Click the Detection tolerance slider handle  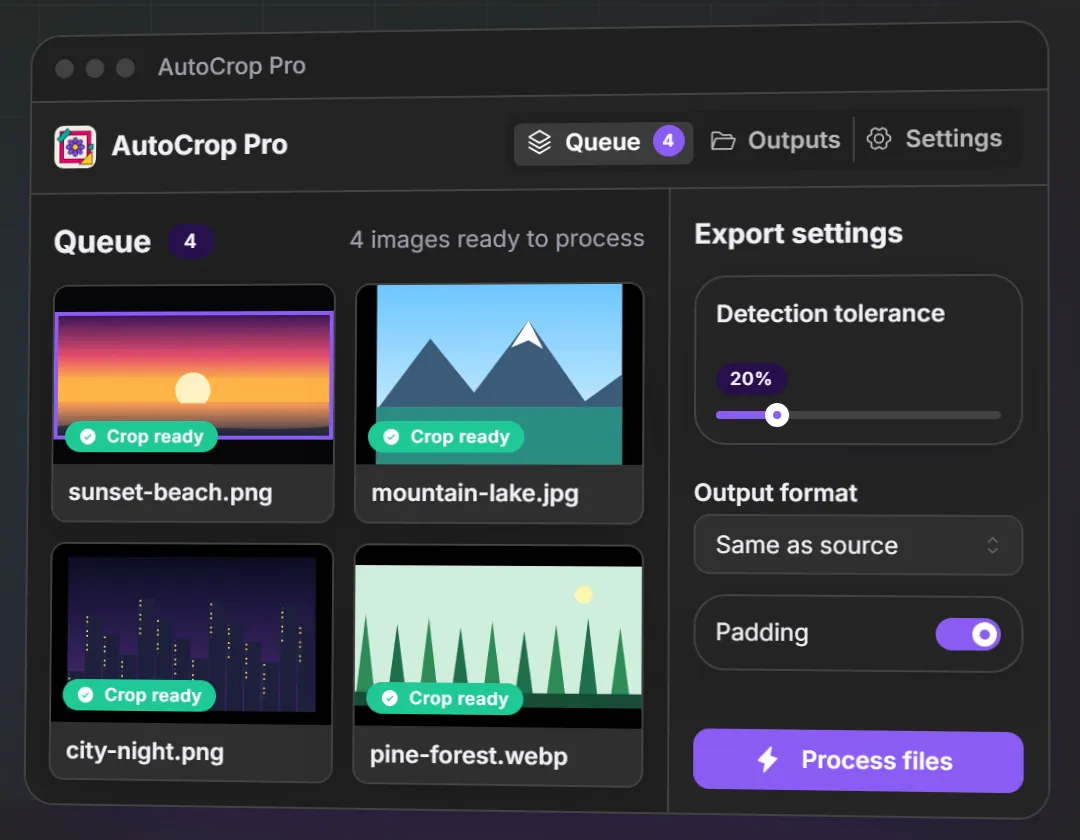[x=777, y=414]
